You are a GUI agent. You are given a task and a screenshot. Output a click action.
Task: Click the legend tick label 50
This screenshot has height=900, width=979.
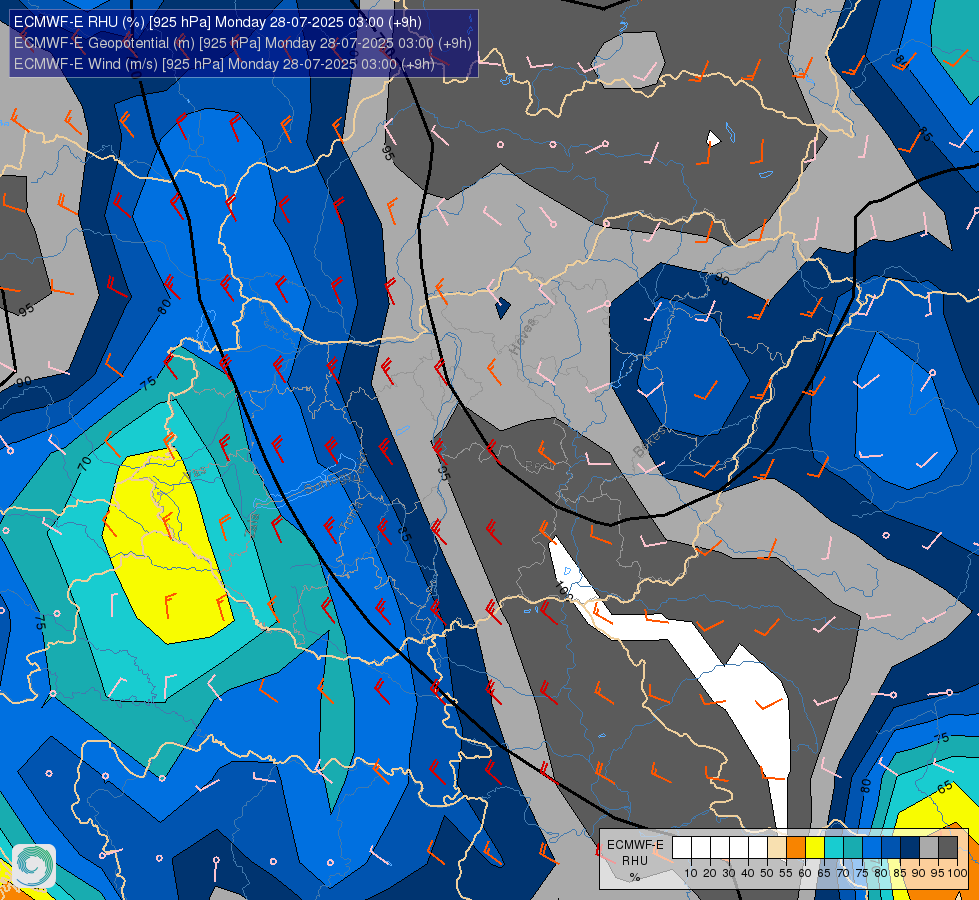[767, 873]
